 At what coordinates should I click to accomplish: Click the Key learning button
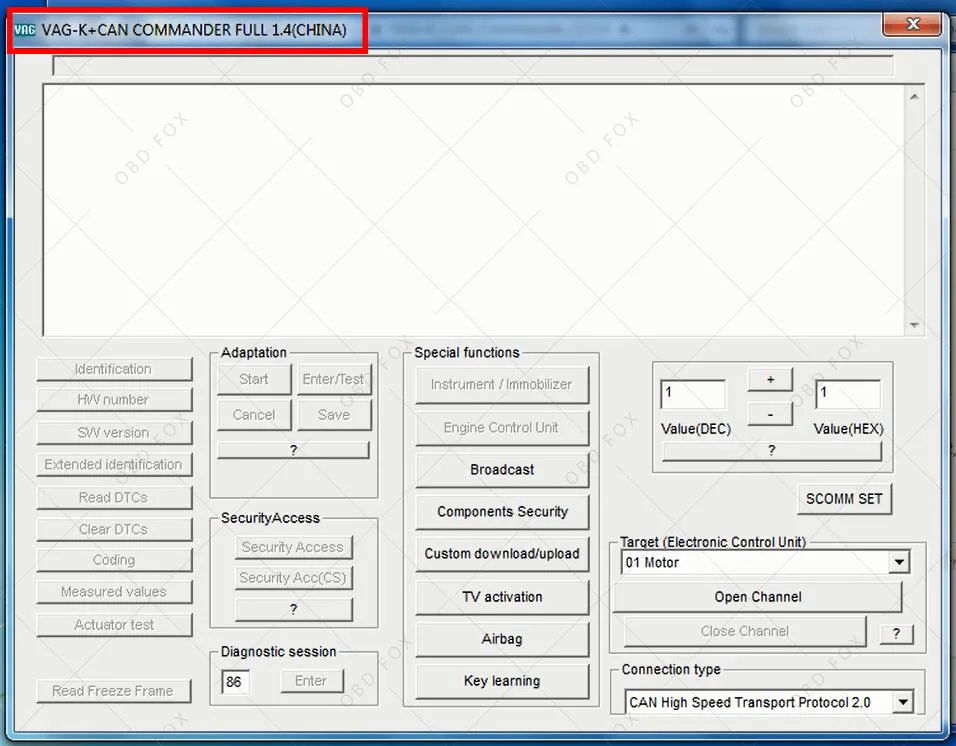502,681
